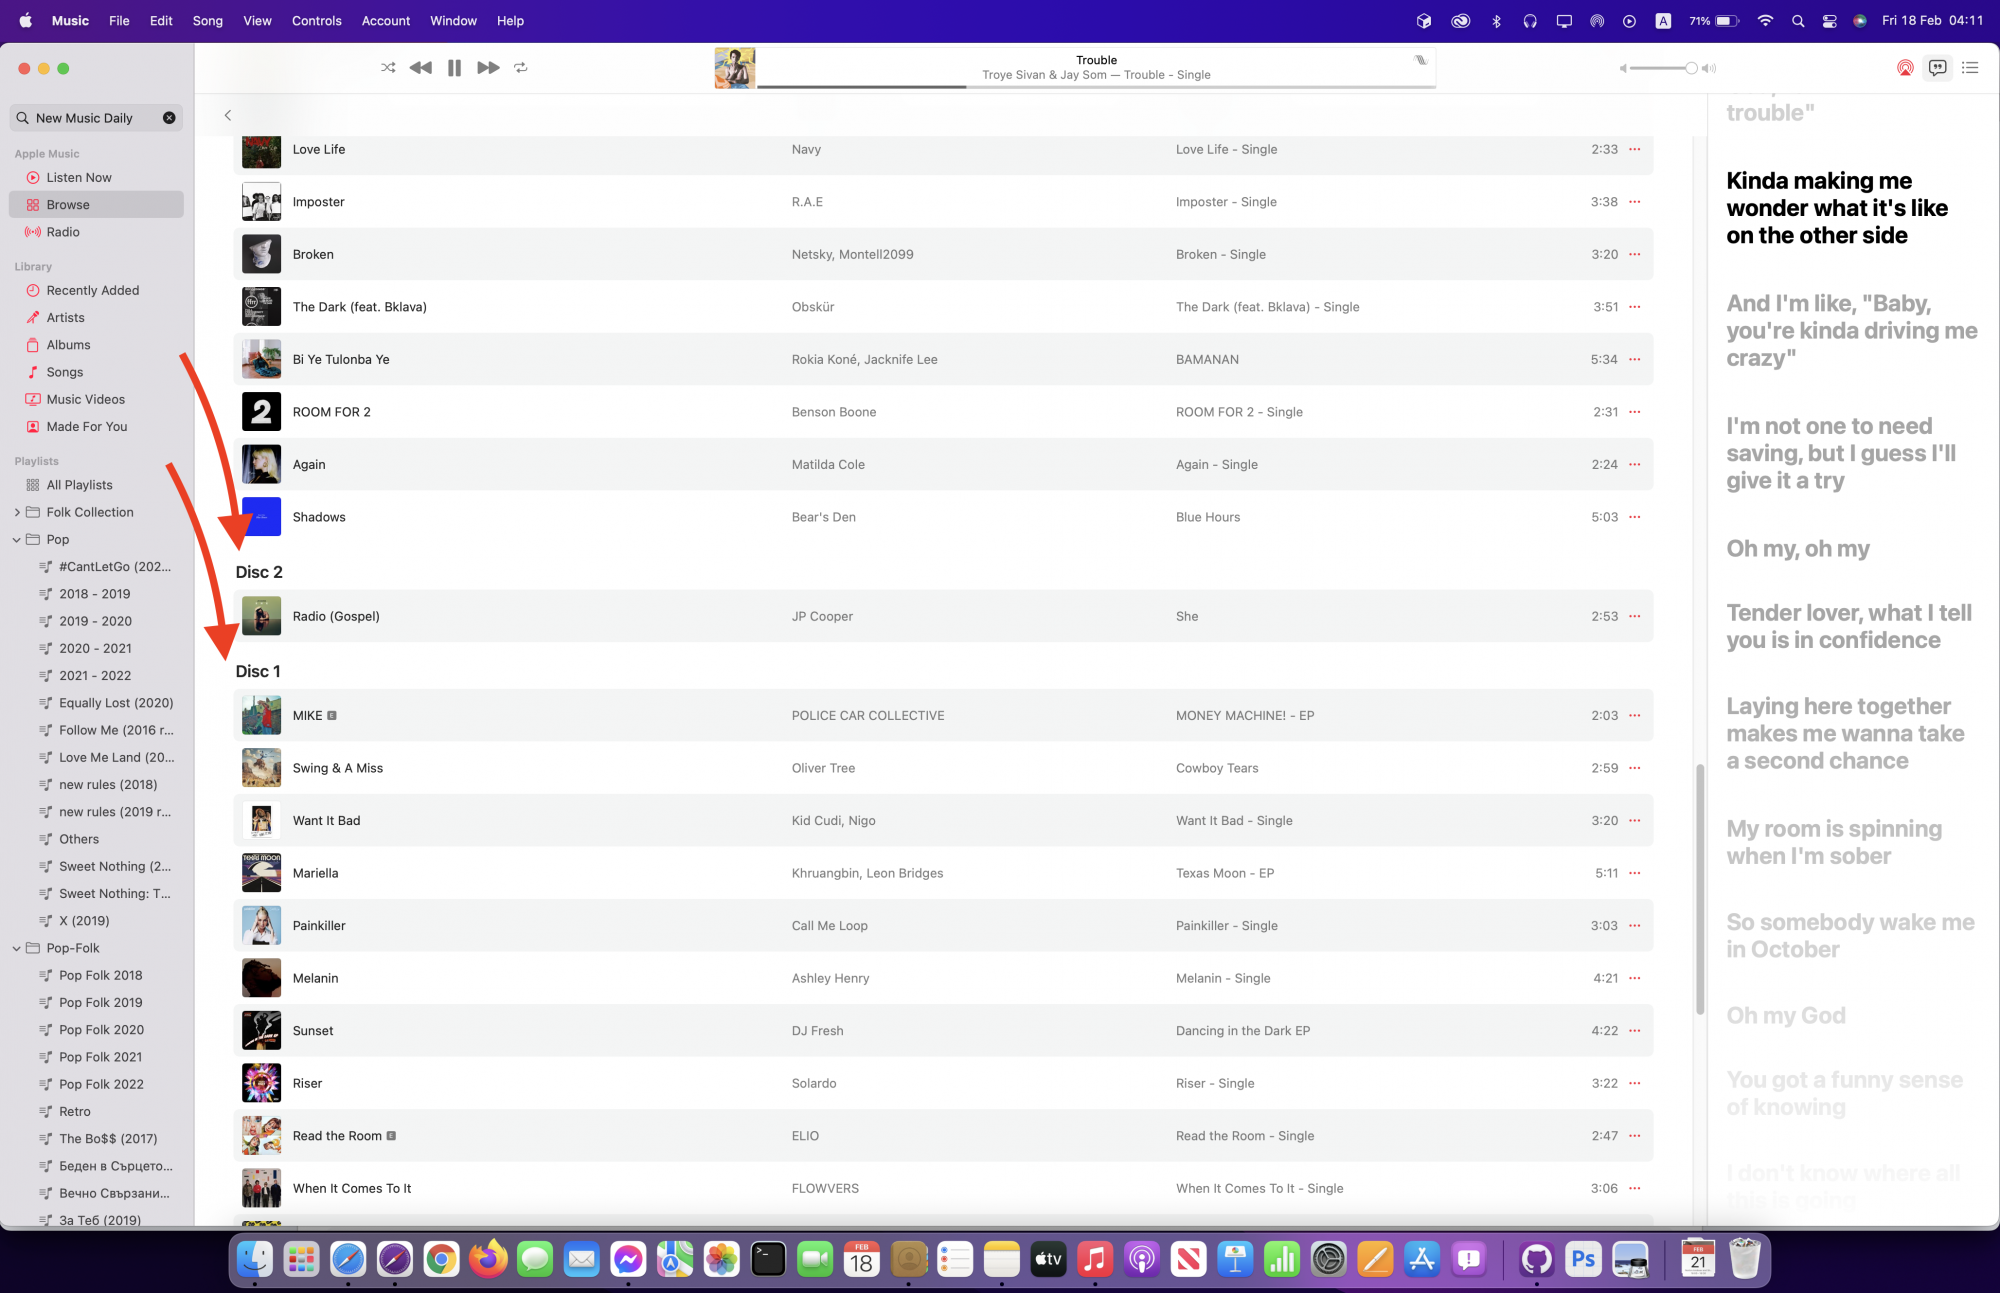Image resolution: width=2000 pixels, height=1293 pixels.
Task: Expand the Folk Collection folder
Action: (x=17, y=512)
